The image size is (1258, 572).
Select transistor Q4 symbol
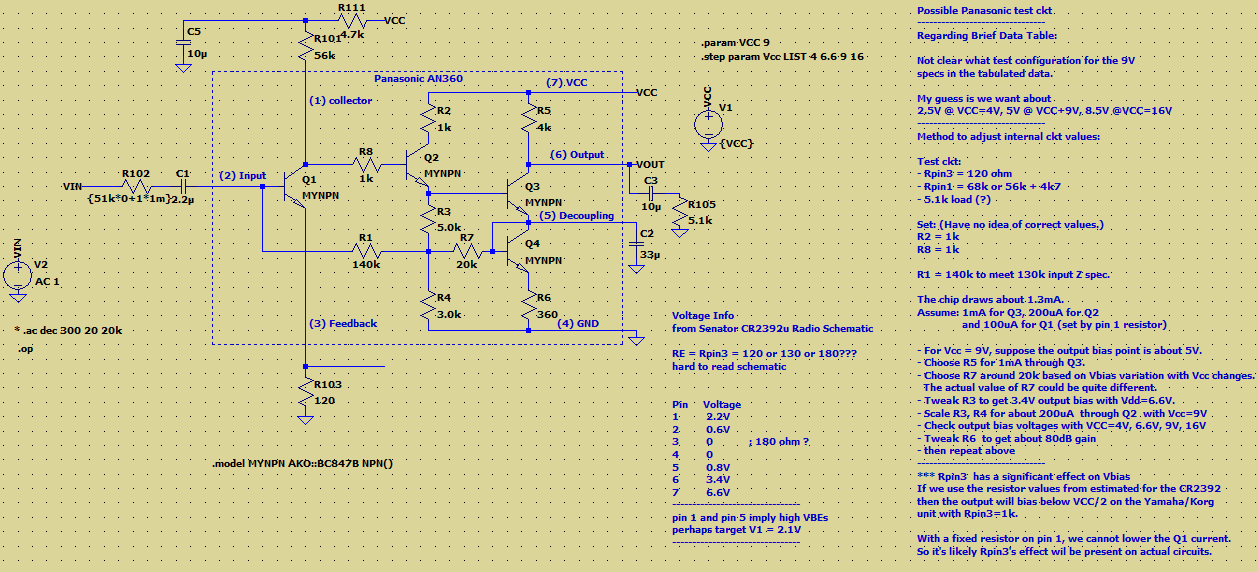coord(520,250)
